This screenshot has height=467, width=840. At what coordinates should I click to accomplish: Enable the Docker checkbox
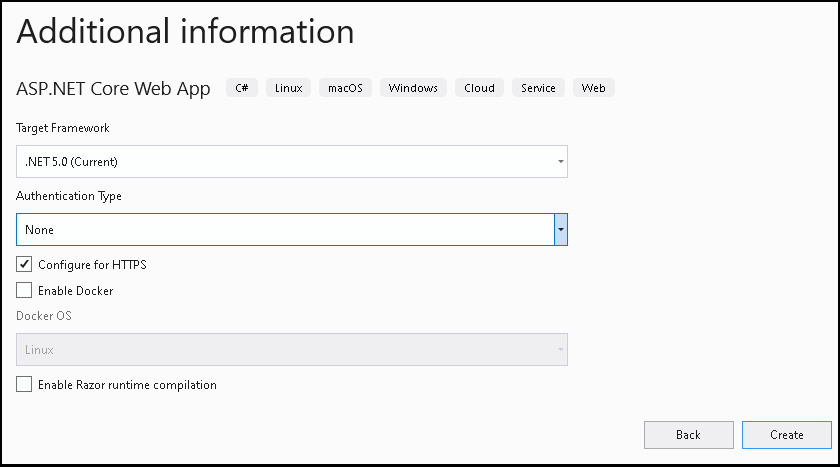pos(24,290)
